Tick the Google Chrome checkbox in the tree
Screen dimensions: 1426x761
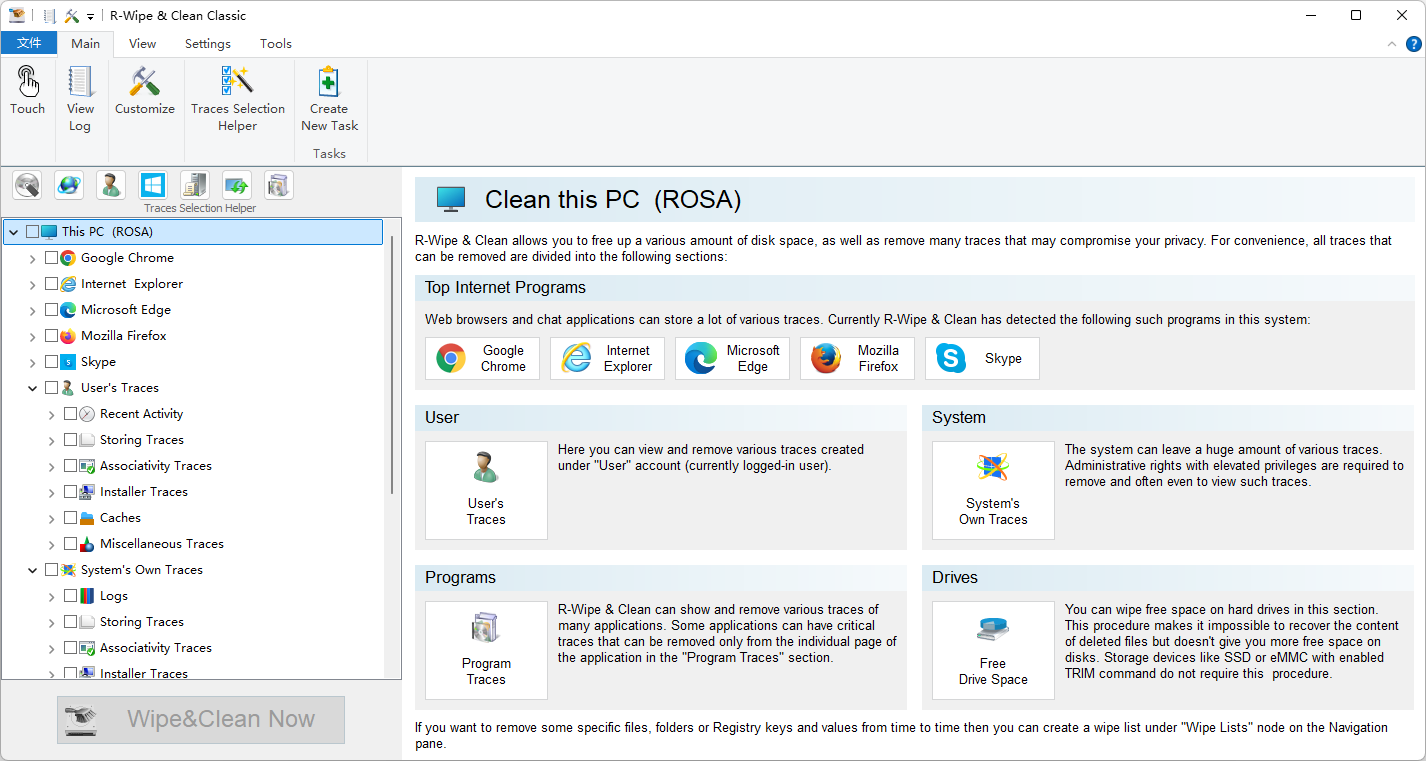click(51, 258)
